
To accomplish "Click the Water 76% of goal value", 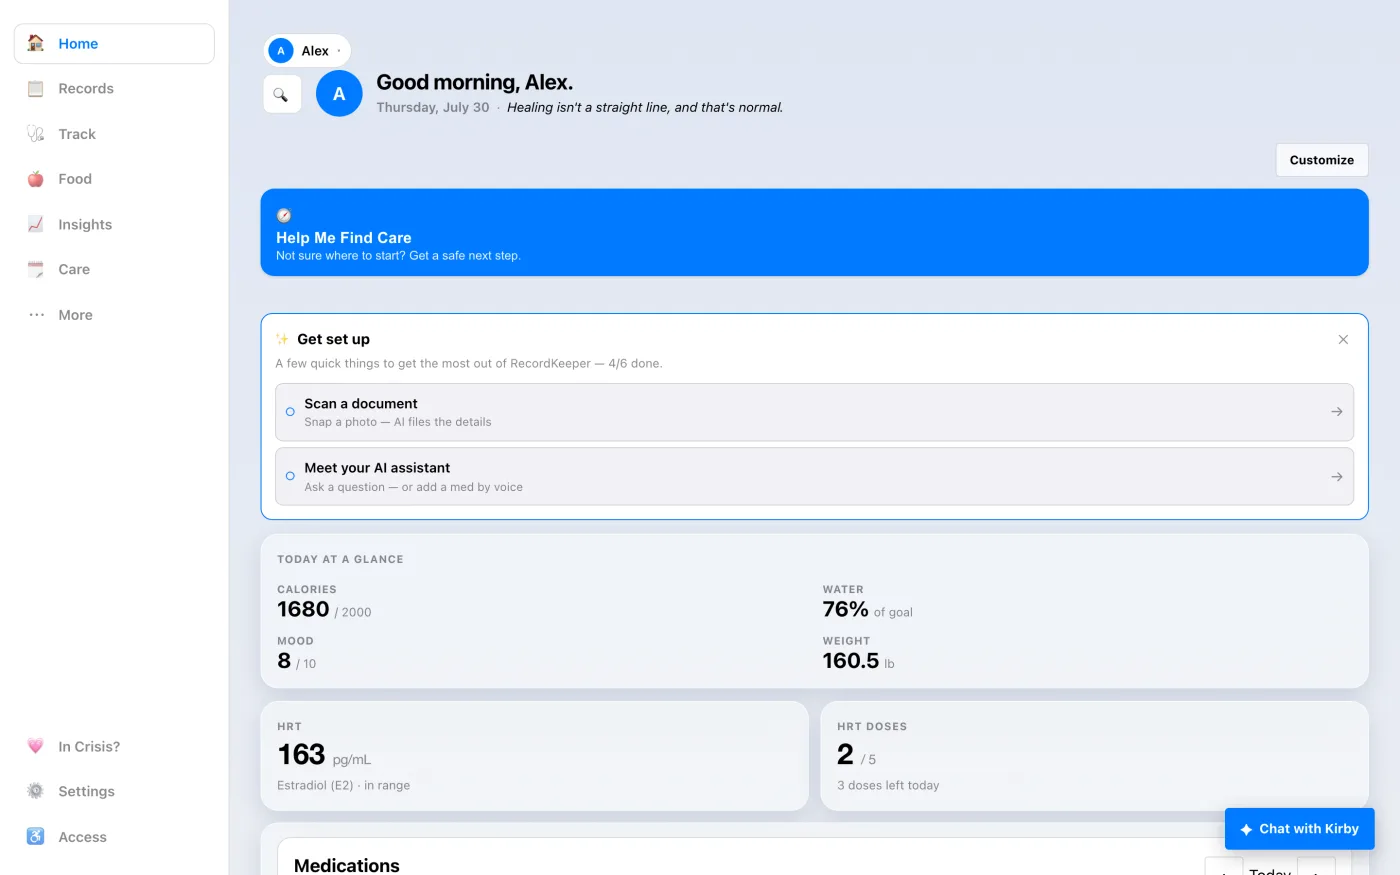I will [x=867, y=610].
